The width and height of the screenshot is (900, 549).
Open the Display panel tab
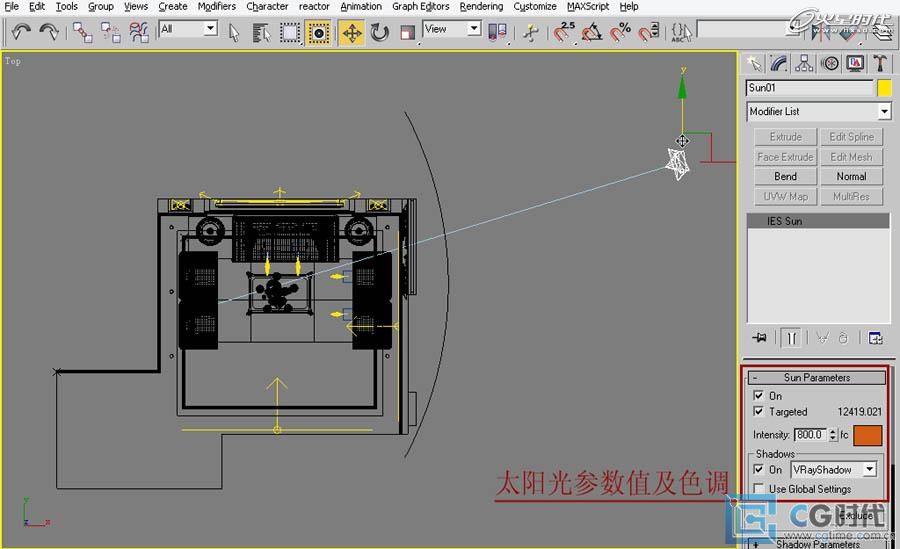coord(855,63)
